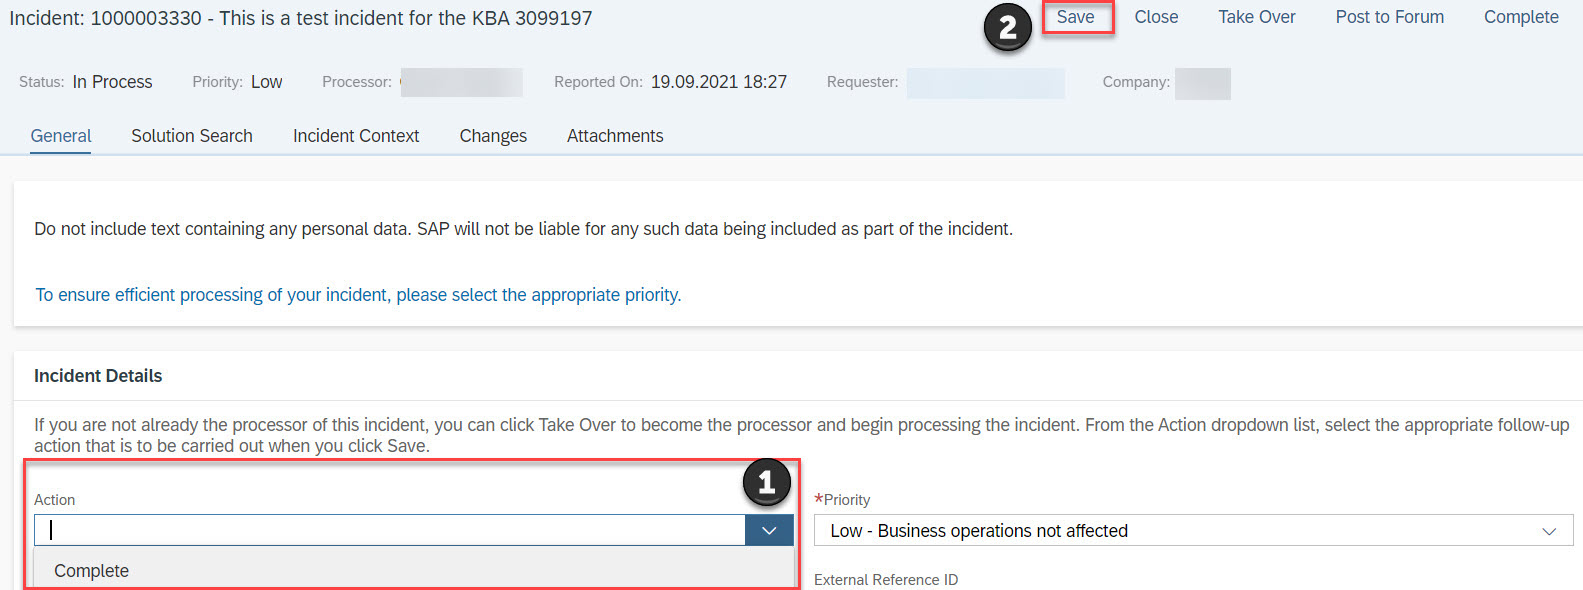The height and width of the screenshot is (590, 1583).
Task: Open the Attachments tab
Action: point(615,136)
